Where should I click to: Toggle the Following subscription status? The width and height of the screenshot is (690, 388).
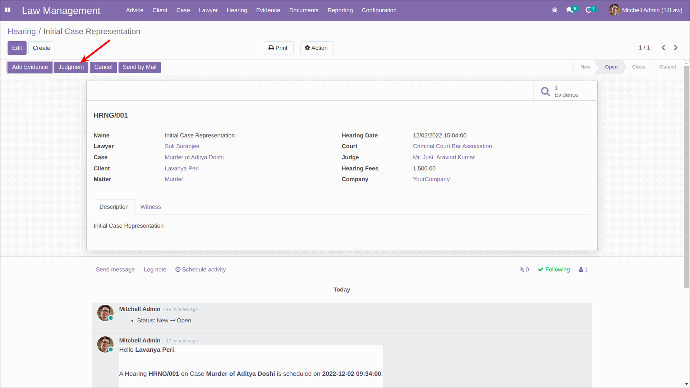[554, 270]
